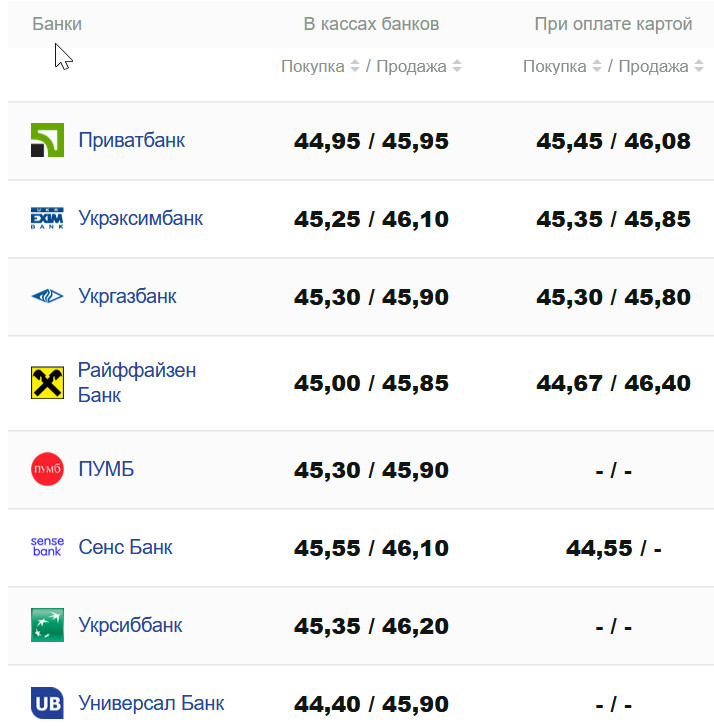Open the Универсал Банк link
The image size is (714, 726).
click(x=151, y=703)
